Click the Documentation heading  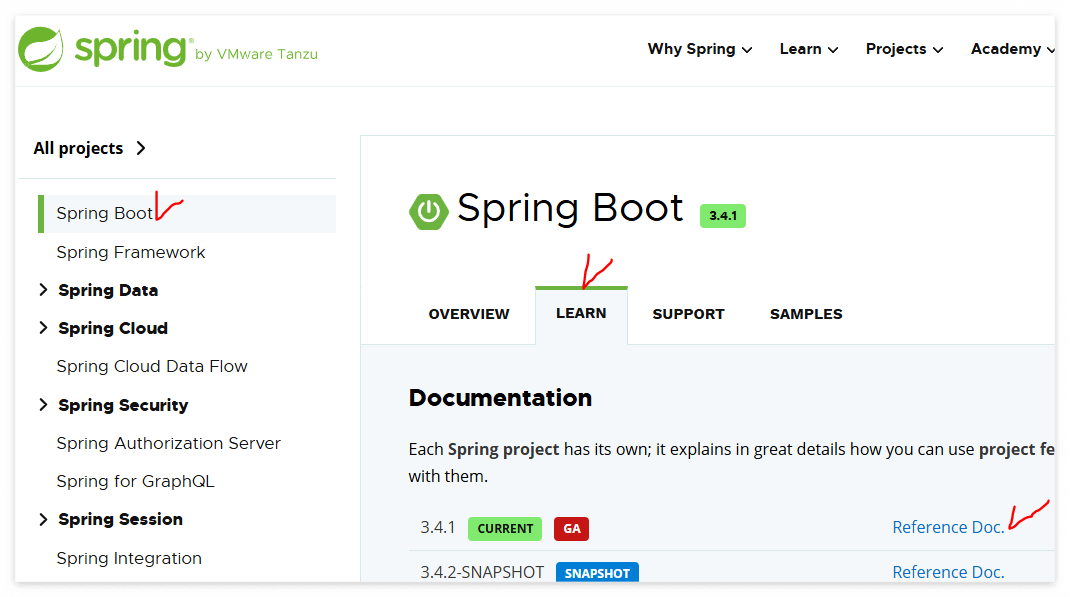[x=500, y=398]
